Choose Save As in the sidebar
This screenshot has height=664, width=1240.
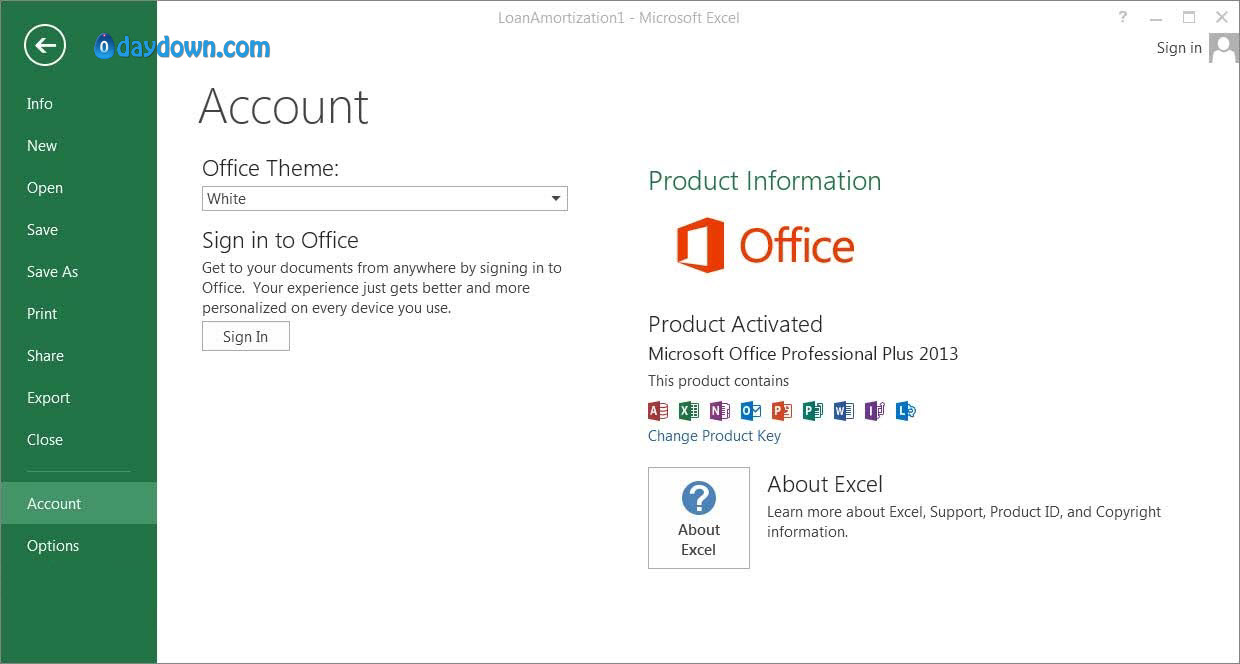[78, 272]
